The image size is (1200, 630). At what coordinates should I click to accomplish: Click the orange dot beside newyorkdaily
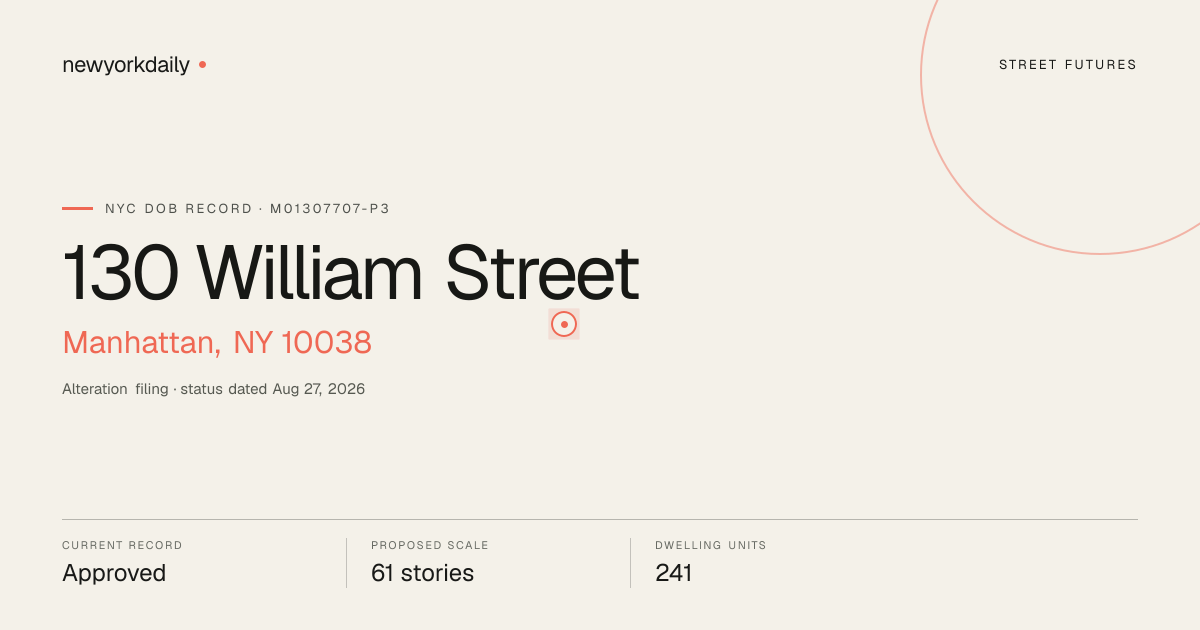[202, 65]
